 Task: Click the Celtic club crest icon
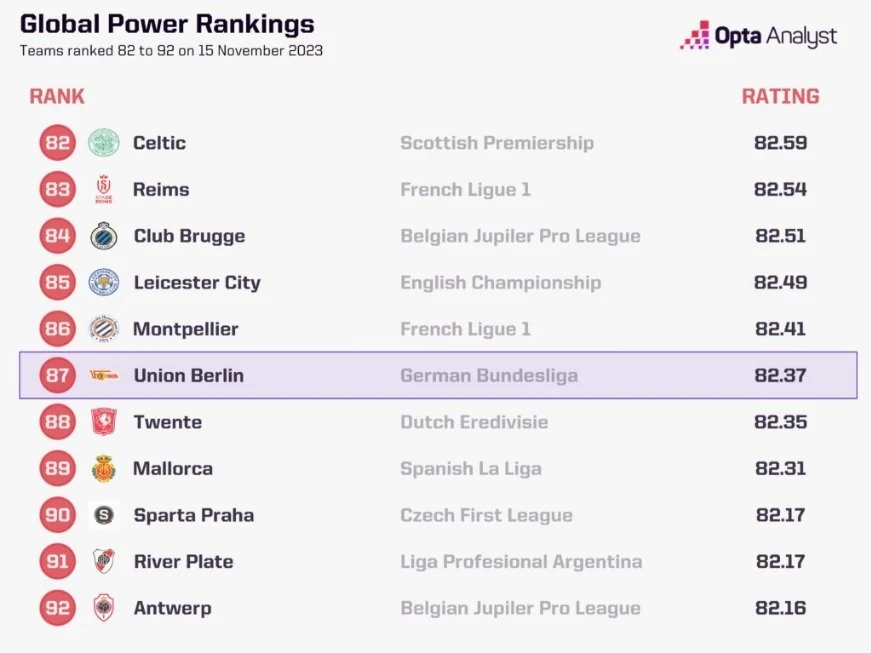coord(104,143)
